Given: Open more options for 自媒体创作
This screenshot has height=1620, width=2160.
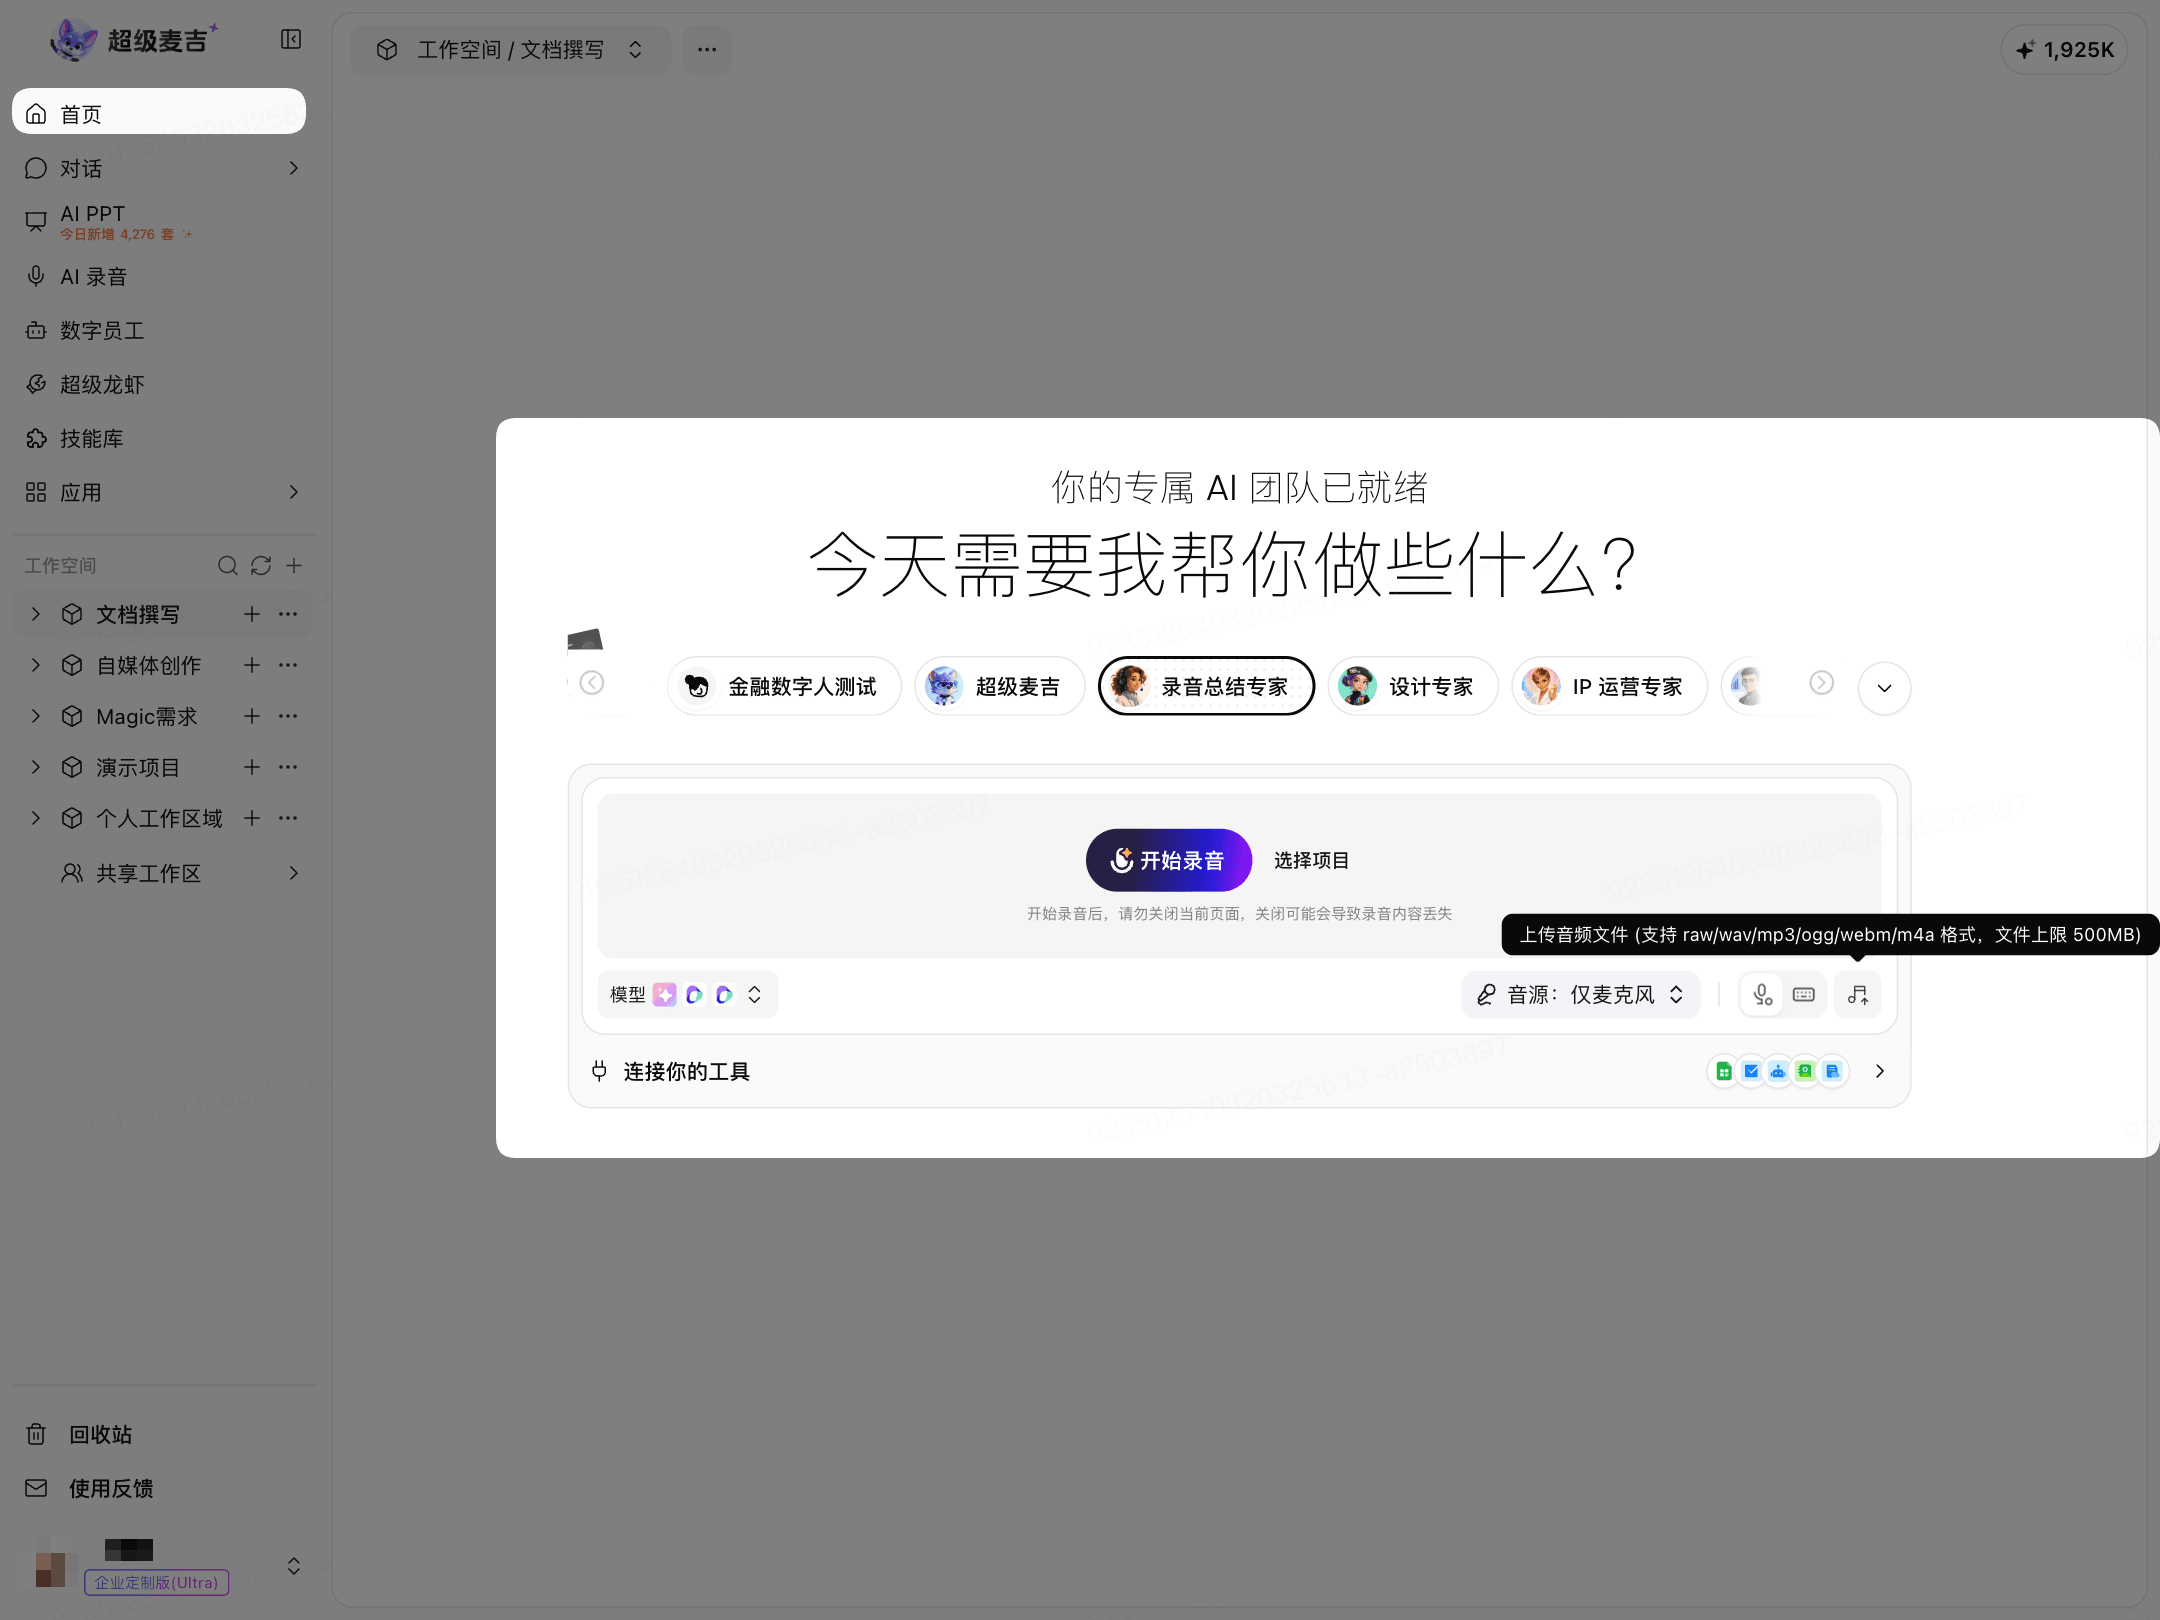Looking at the screenshot, I should tap(288, 665).
